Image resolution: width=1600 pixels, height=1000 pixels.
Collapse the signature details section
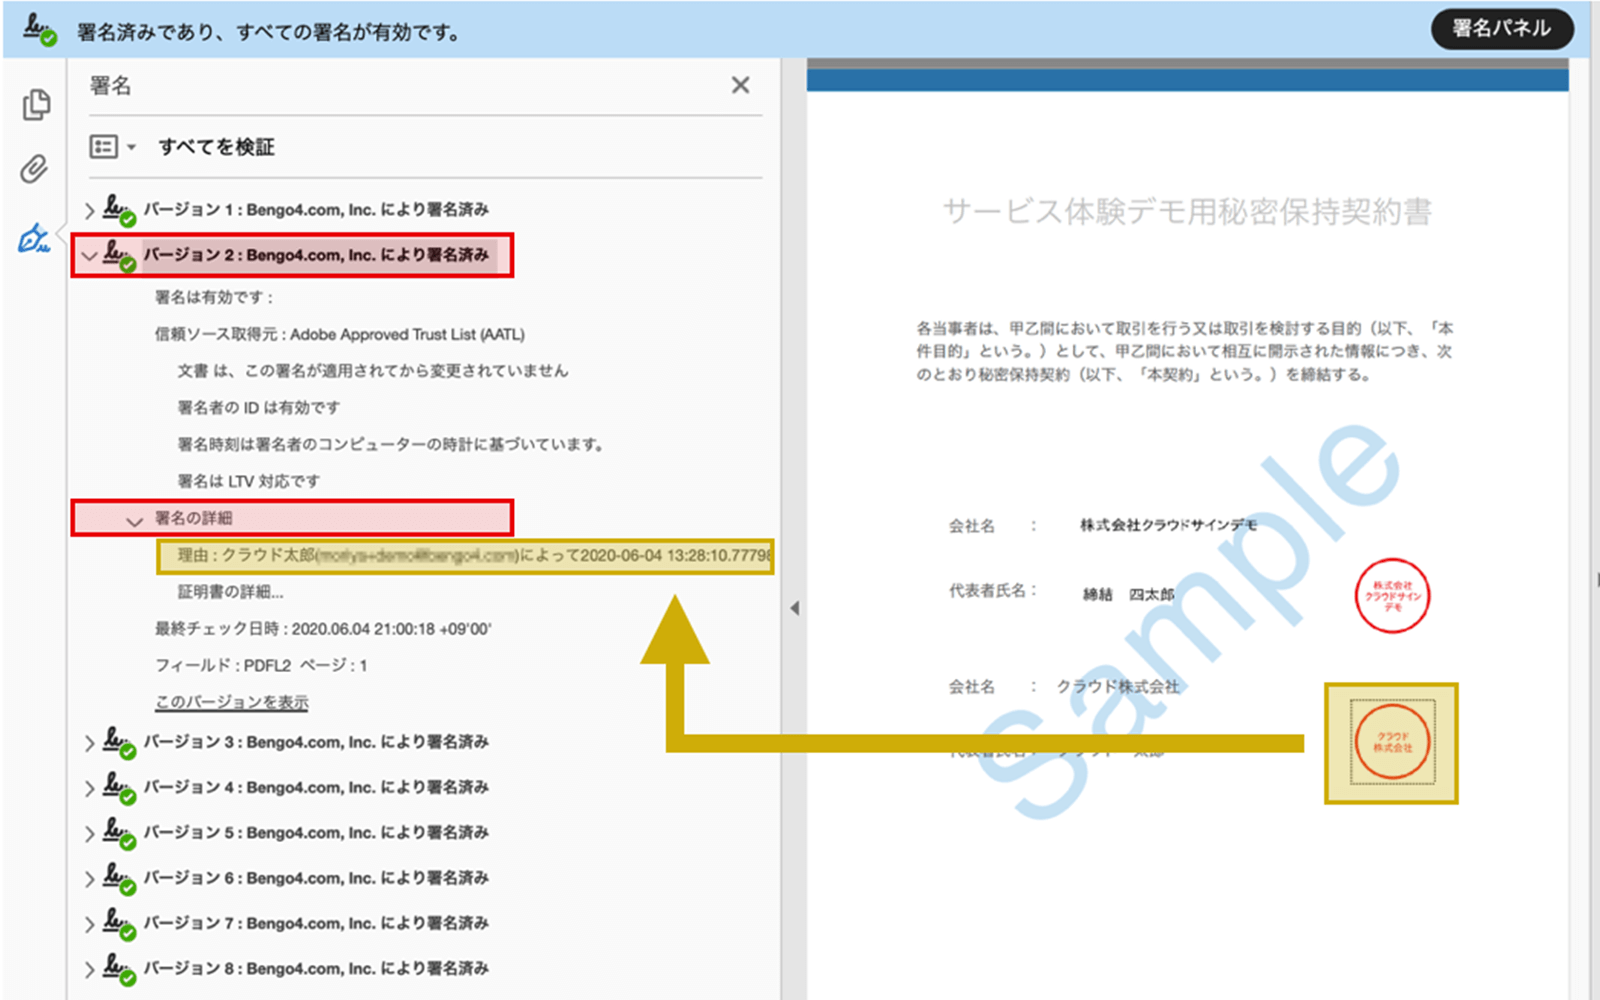coord(134,520)
